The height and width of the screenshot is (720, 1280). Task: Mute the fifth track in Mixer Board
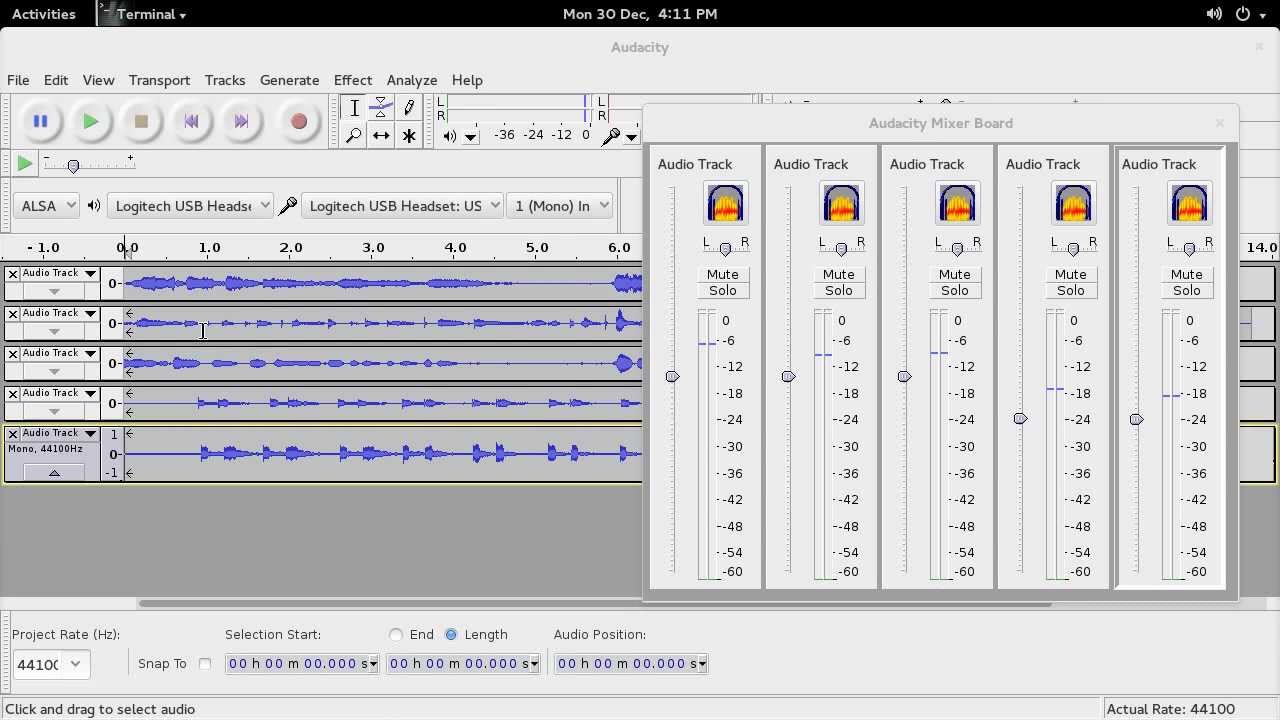(x=1187, y=274)
